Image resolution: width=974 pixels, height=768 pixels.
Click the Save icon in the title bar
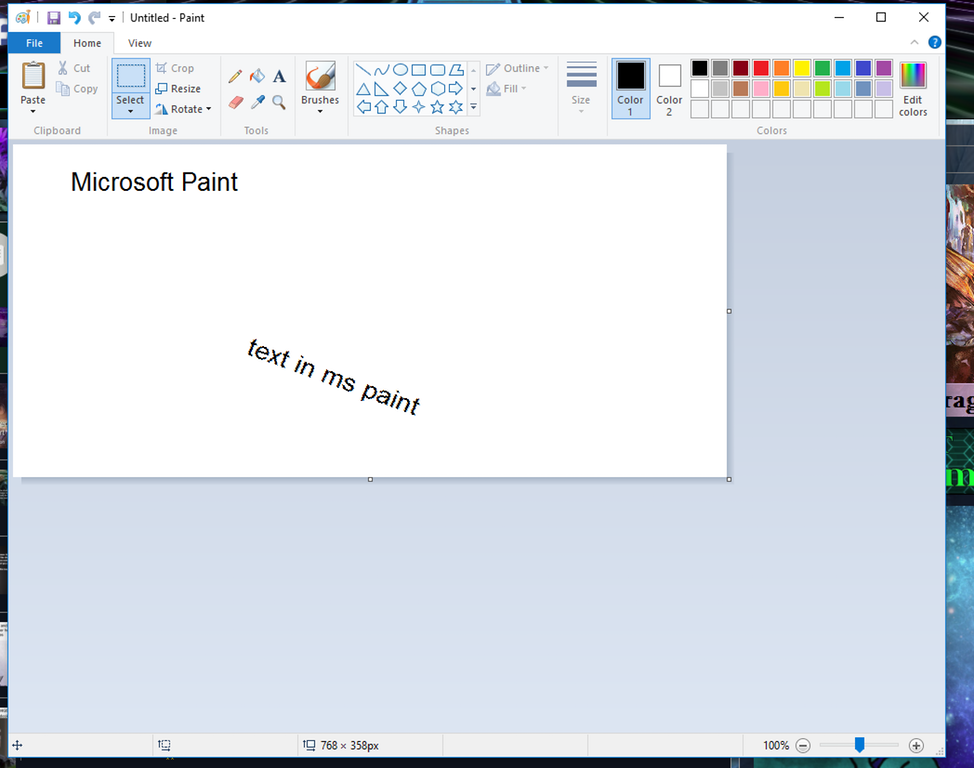(x=54, y=17)
